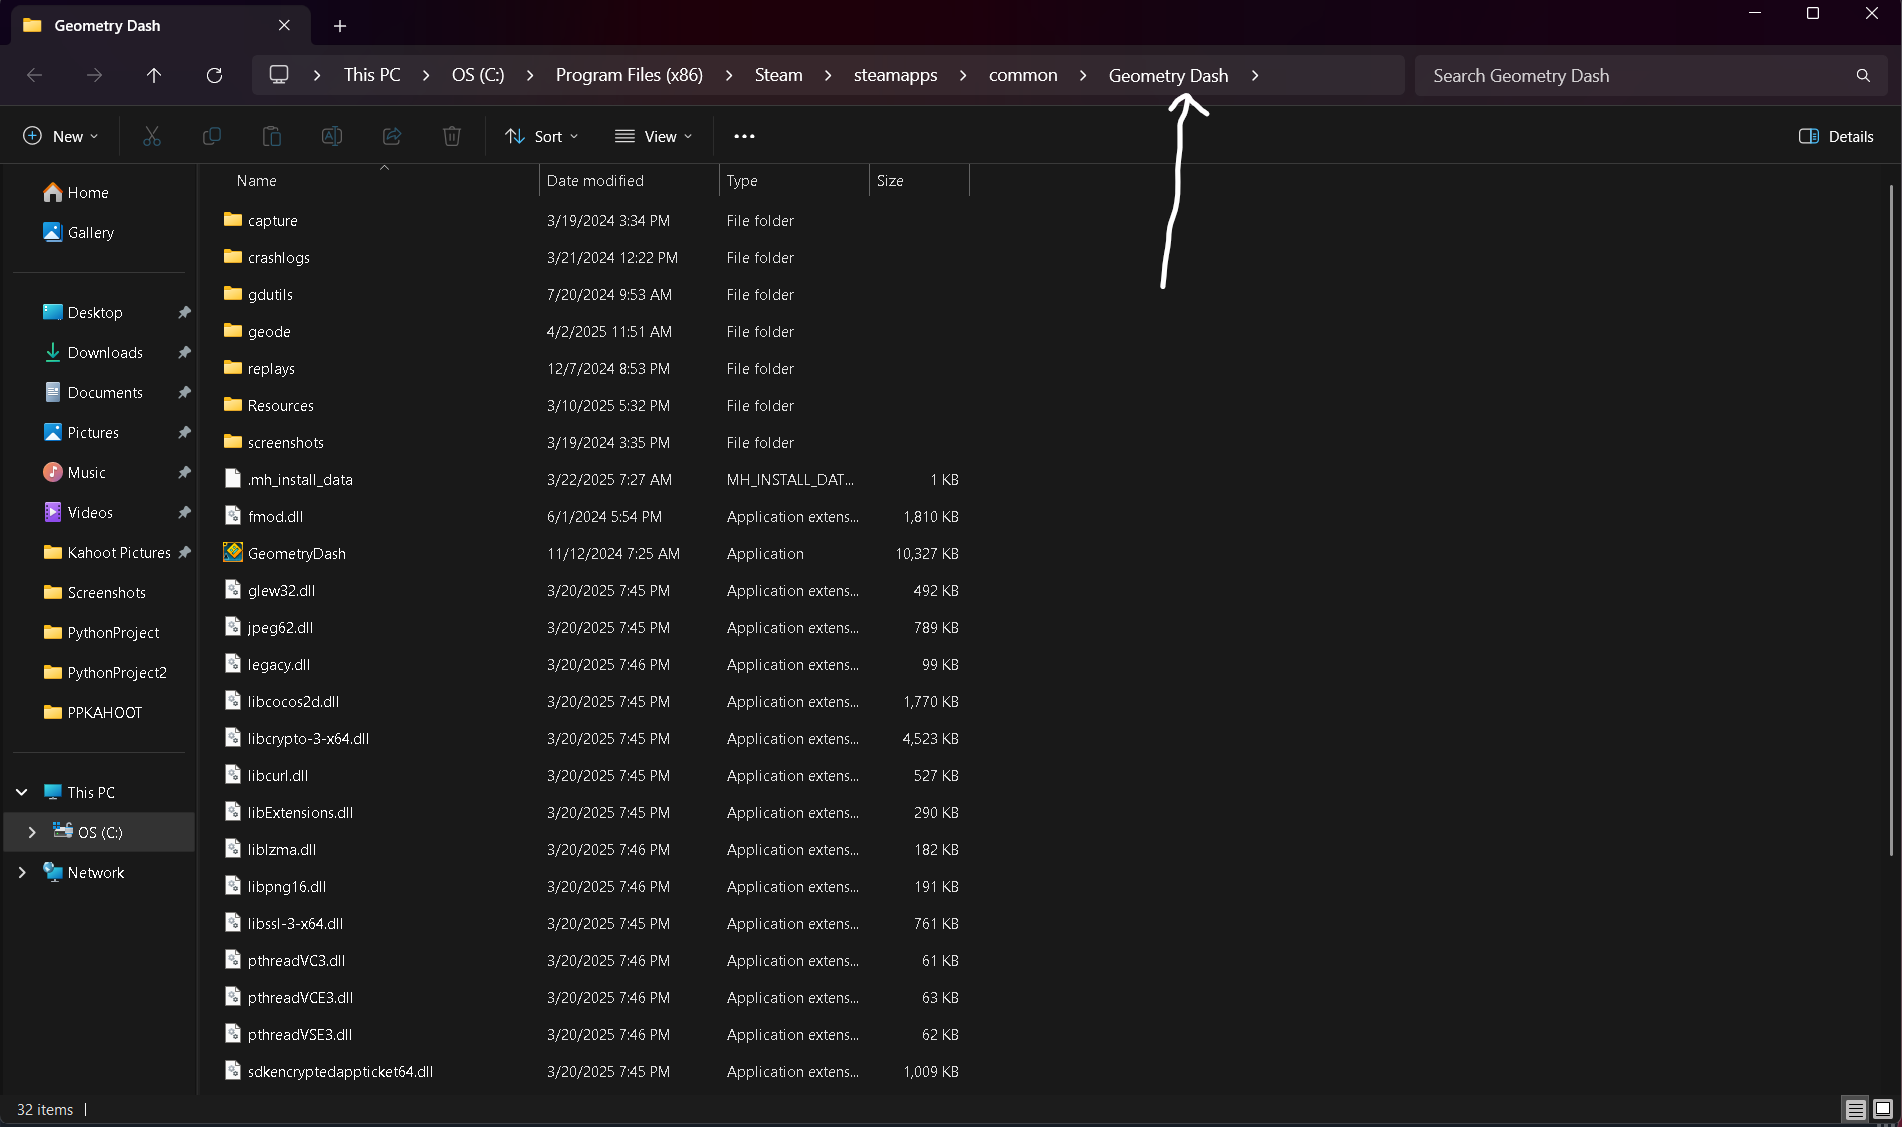Unpin Desktop using its pin icon
The image size is (1902, 1127).
pos(184,313)
